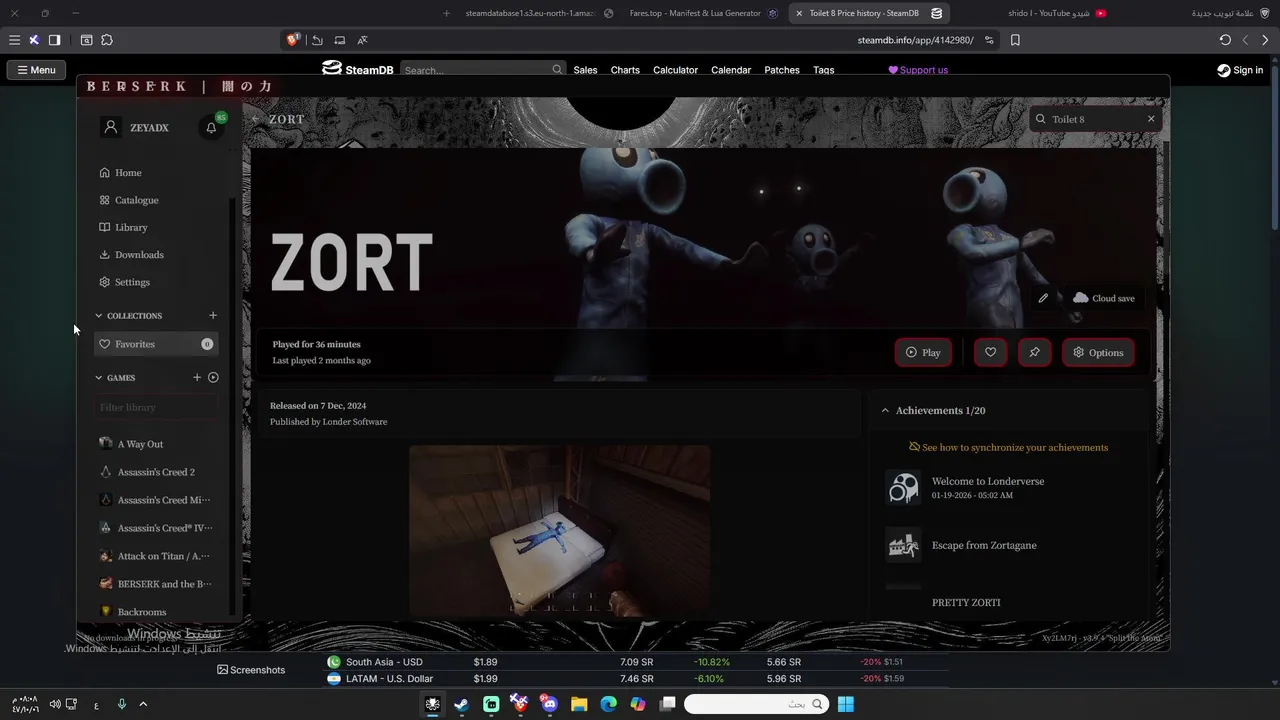Add a new collection with plus icon

click(x=213, y=316)
